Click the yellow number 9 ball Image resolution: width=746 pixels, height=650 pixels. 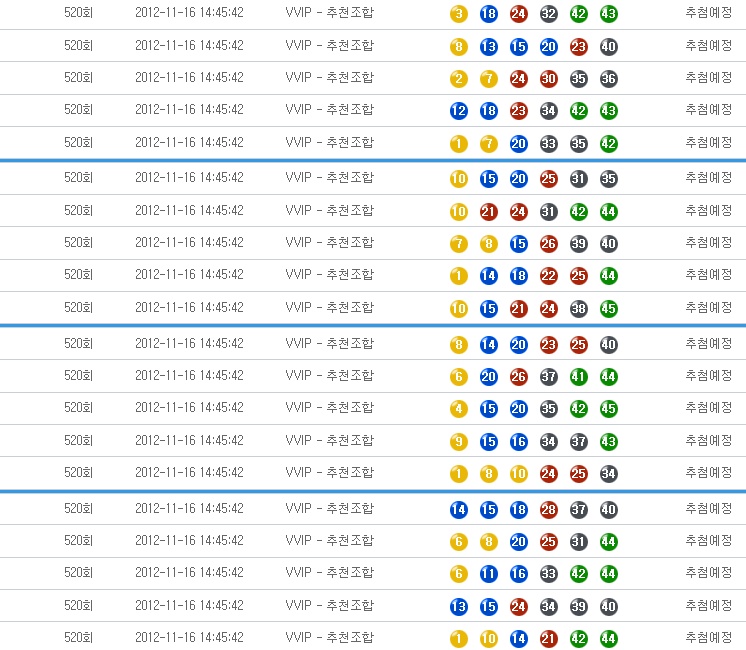click(459, 441)
